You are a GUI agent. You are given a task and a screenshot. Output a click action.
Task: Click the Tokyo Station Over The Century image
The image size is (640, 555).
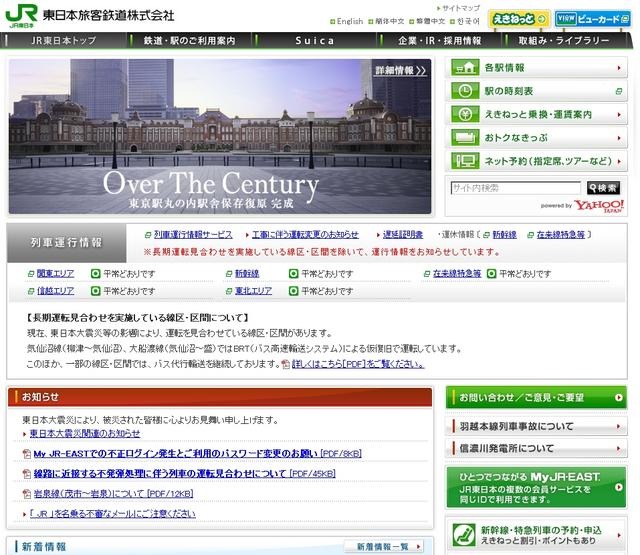click(220, 136)
